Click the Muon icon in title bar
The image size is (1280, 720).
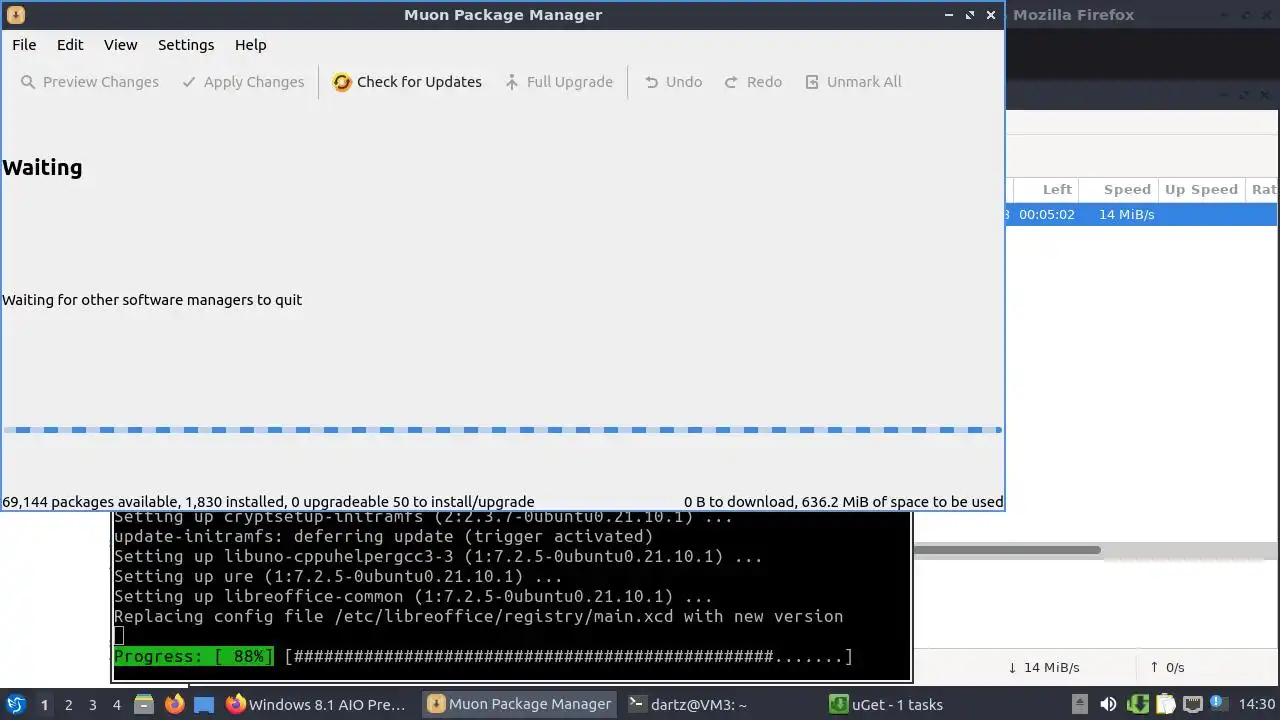(15, 15)
